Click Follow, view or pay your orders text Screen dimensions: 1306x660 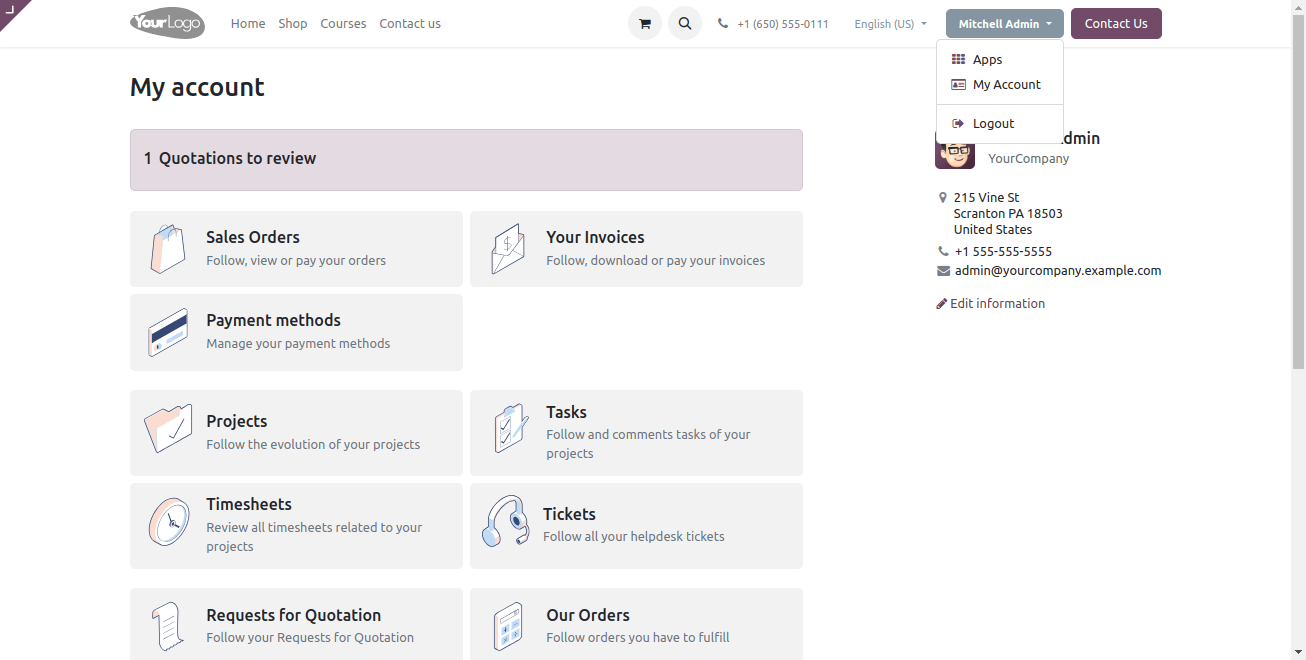[296, 261]
